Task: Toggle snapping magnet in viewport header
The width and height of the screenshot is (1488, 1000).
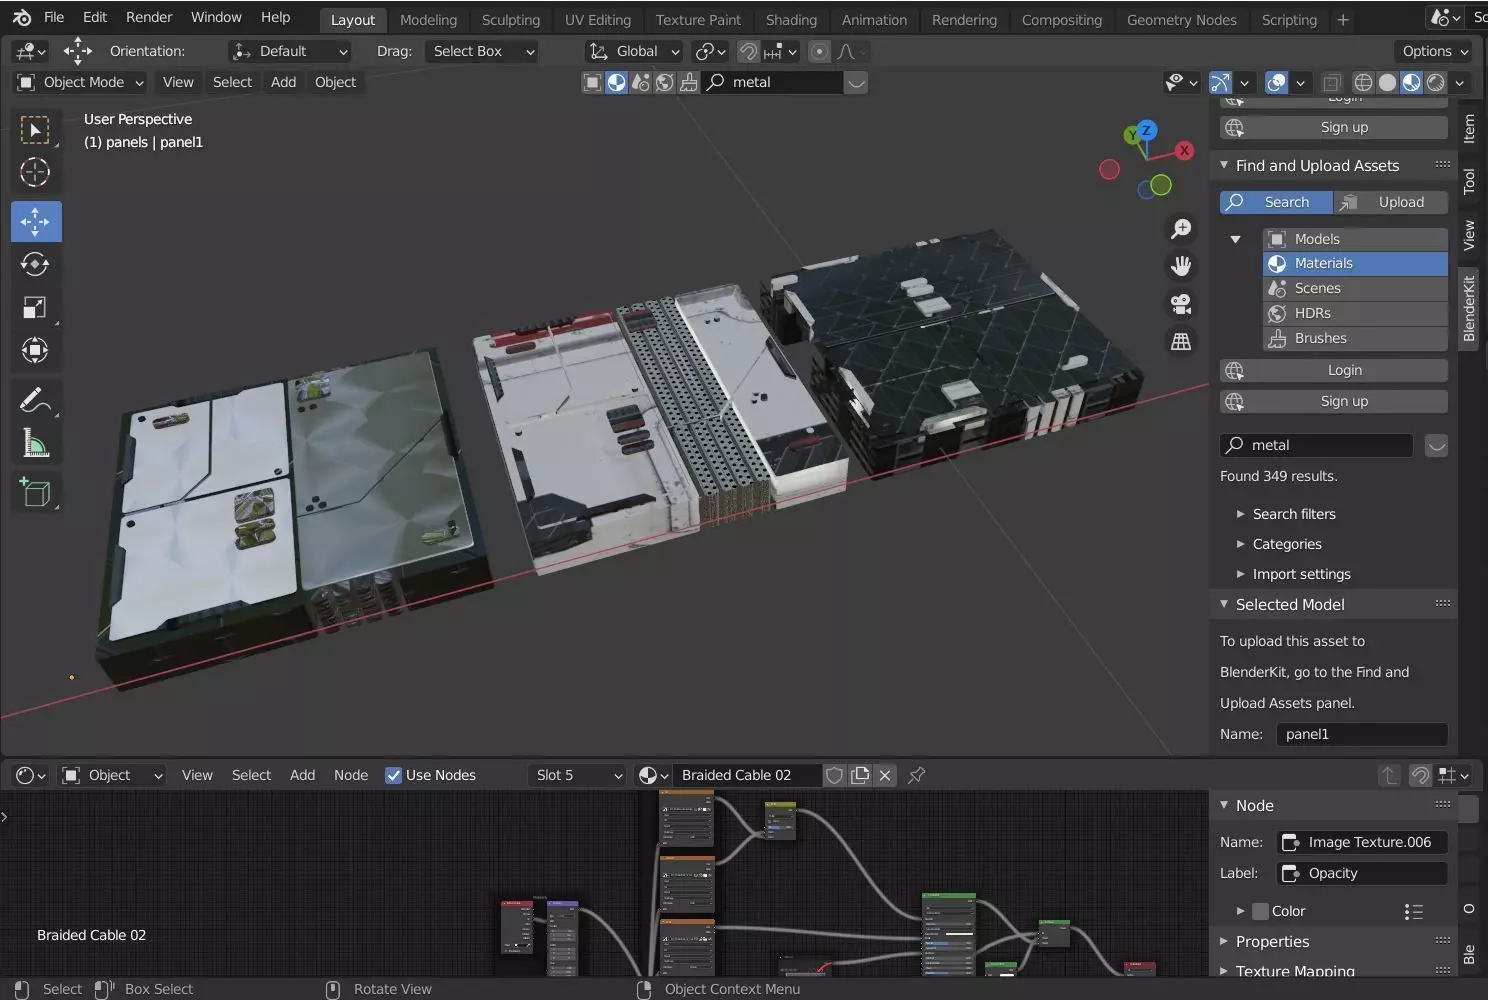Action: pyautogui.click(x=747, y=51)
